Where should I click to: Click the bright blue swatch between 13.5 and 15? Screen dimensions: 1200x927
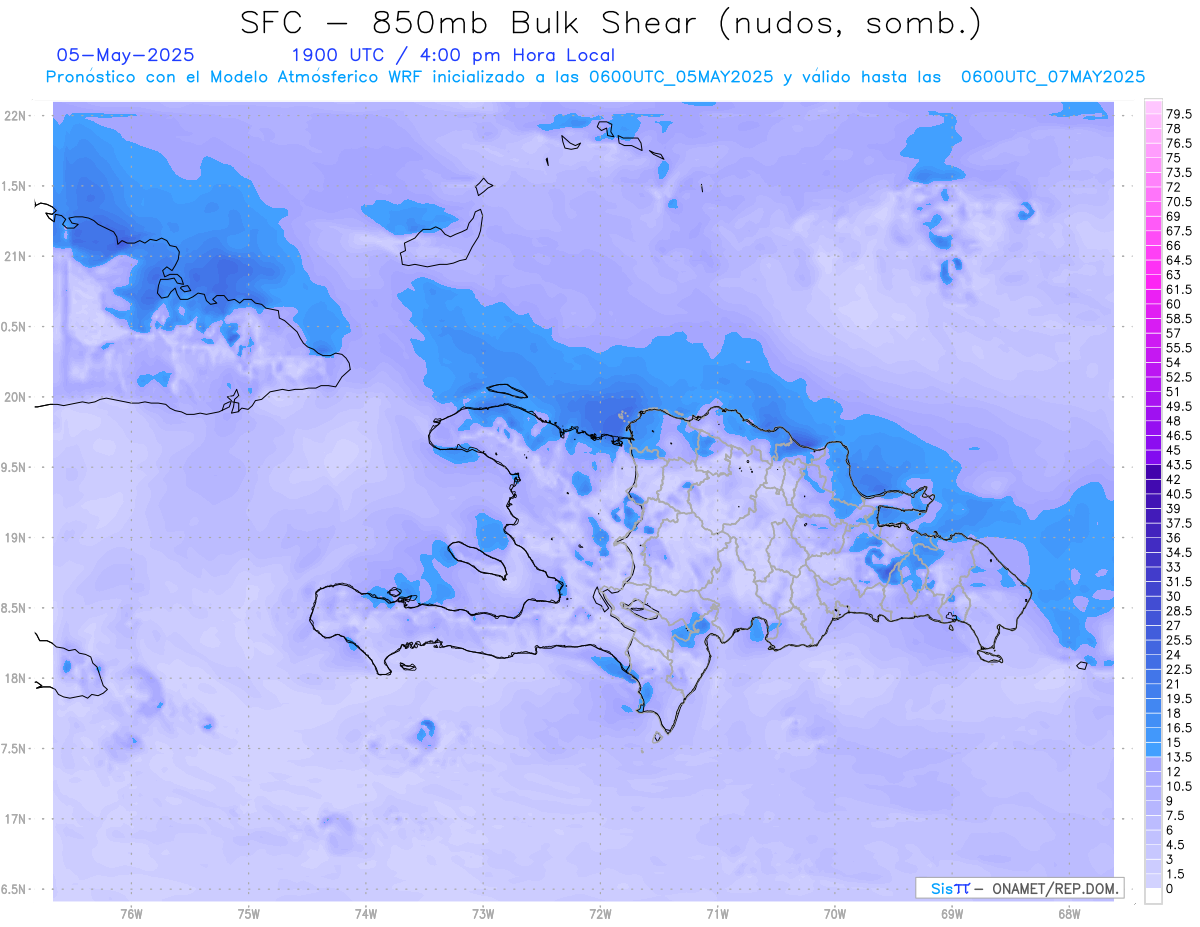point(1153,749)
